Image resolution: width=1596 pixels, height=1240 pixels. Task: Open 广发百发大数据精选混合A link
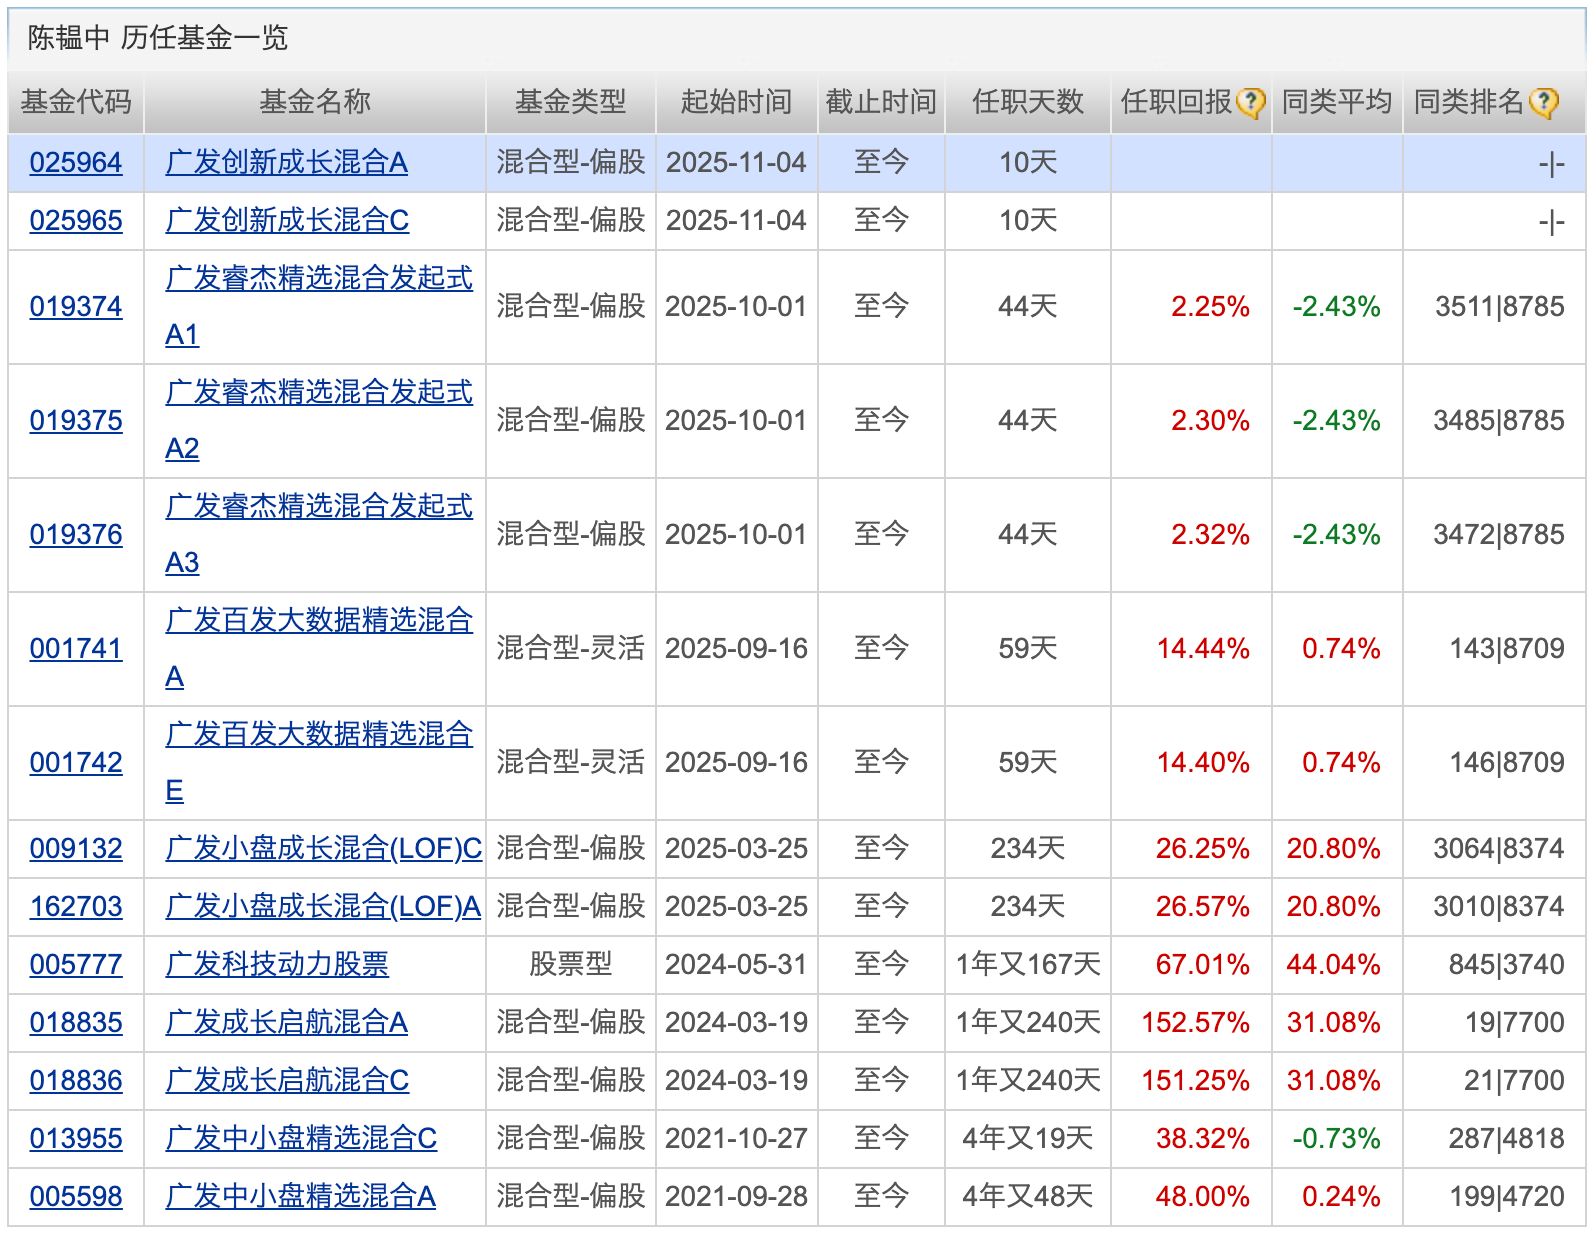[318, 621]
